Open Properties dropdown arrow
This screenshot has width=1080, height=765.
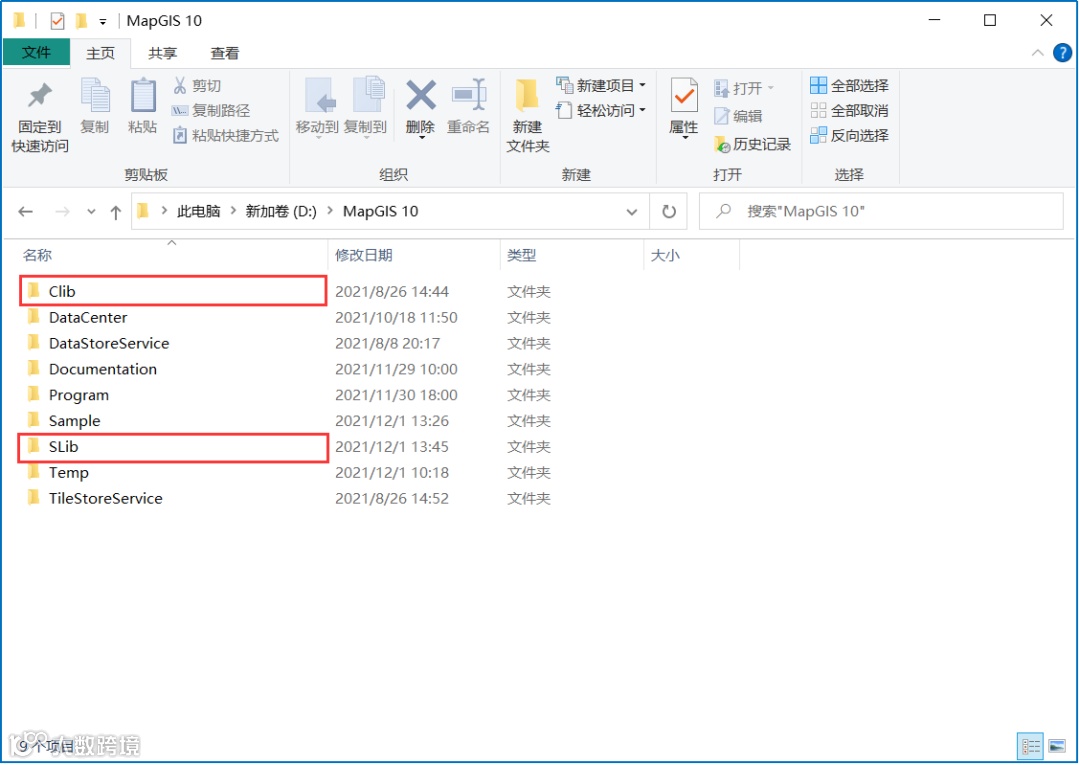(x=684, y=138)
